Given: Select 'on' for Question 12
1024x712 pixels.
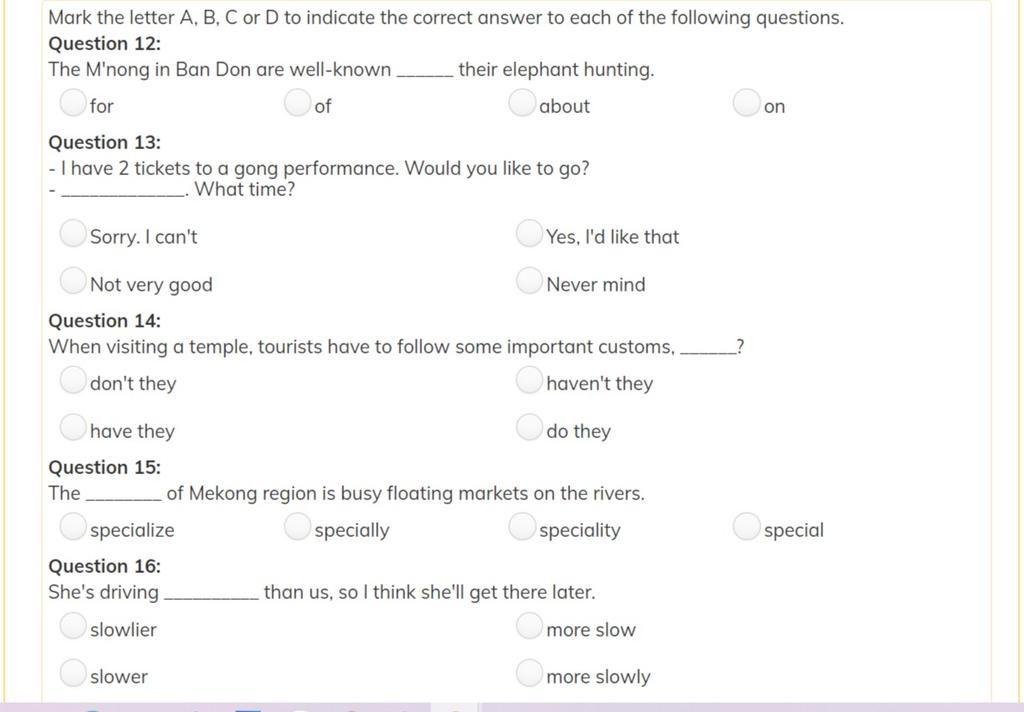Looking at the screenshot, I should (746, 103).
